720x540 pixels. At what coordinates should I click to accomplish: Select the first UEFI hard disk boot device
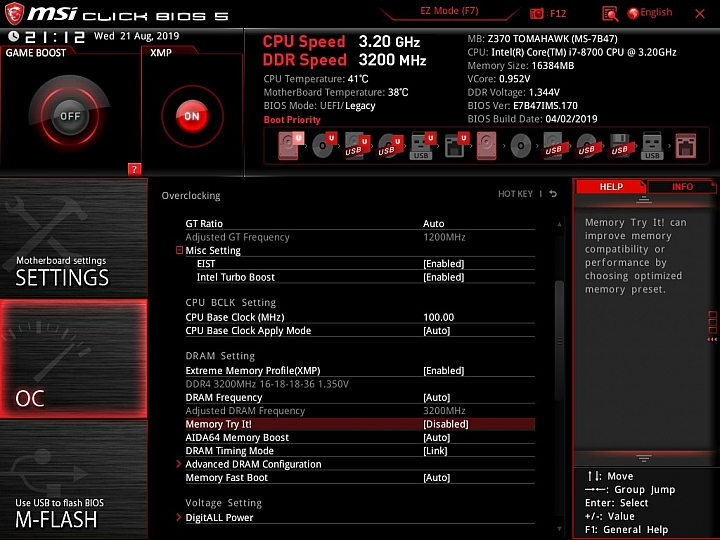pos(290,146)
